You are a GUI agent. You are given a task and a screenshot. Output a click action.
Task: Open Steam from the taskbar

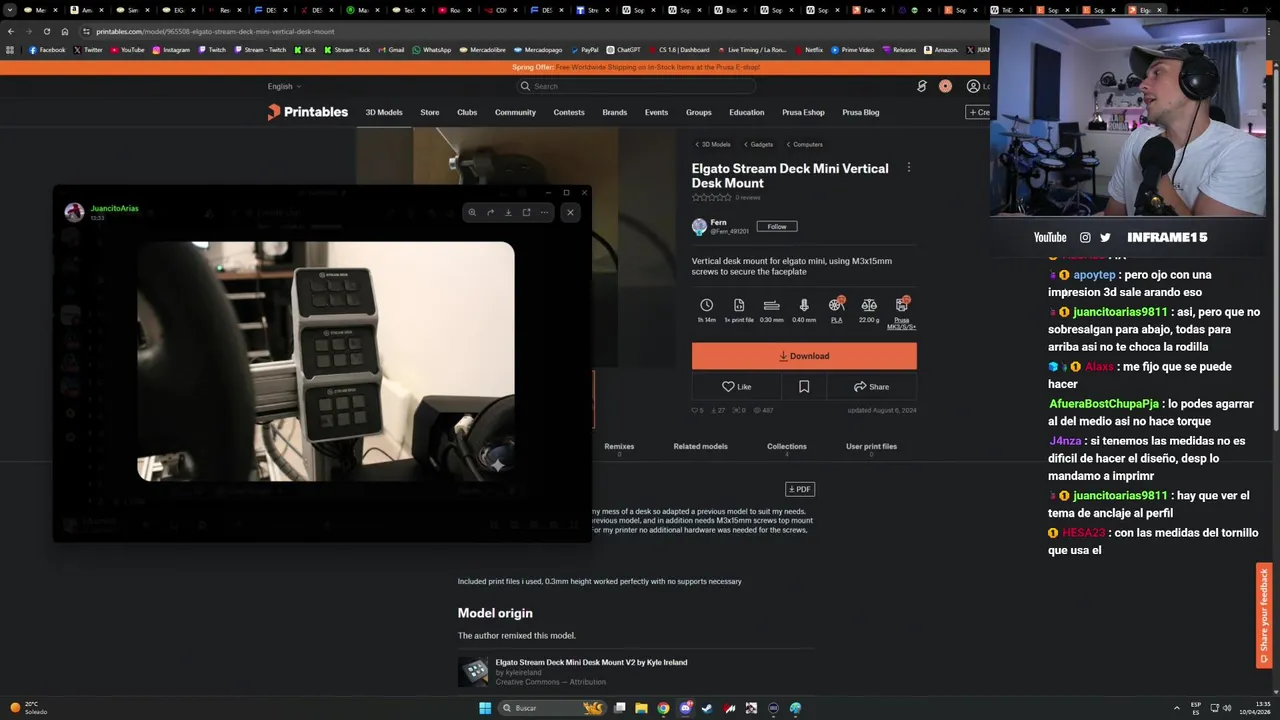coord(707,708)
